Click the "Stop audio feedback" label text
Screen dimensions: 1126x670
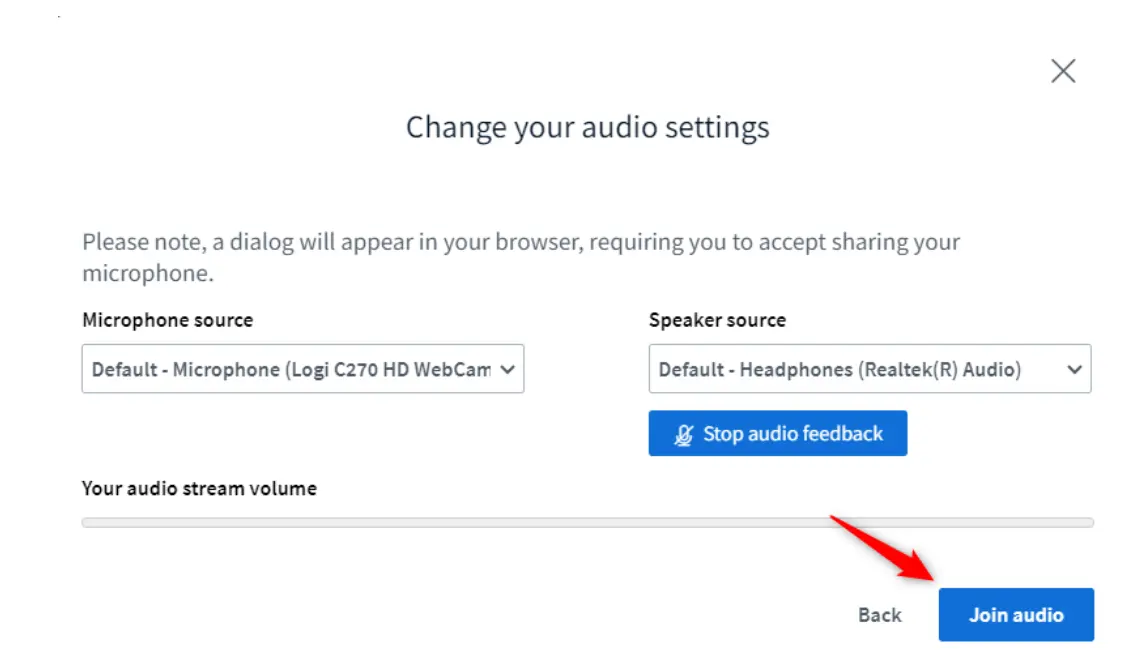[793, 434]
